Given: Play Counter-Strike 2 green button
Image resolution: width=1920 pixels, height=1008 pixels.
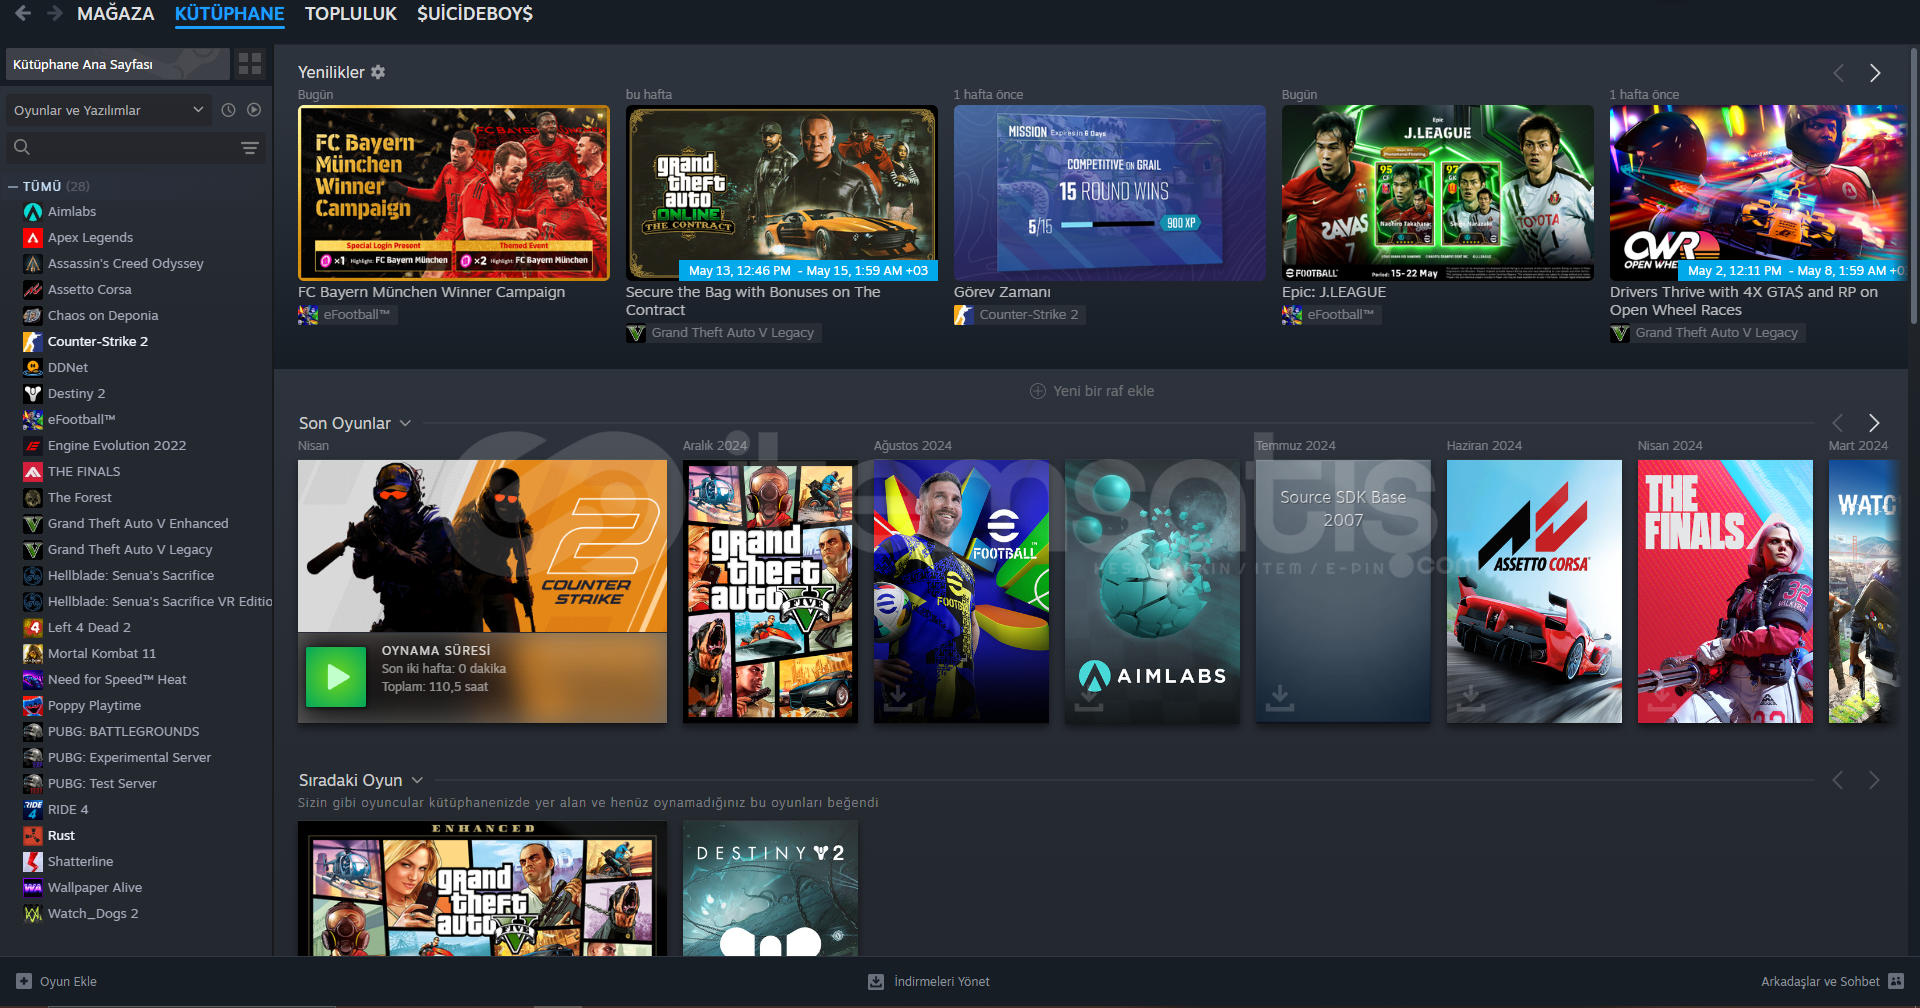Looking at the screenshot, I should tap(336, 677).
